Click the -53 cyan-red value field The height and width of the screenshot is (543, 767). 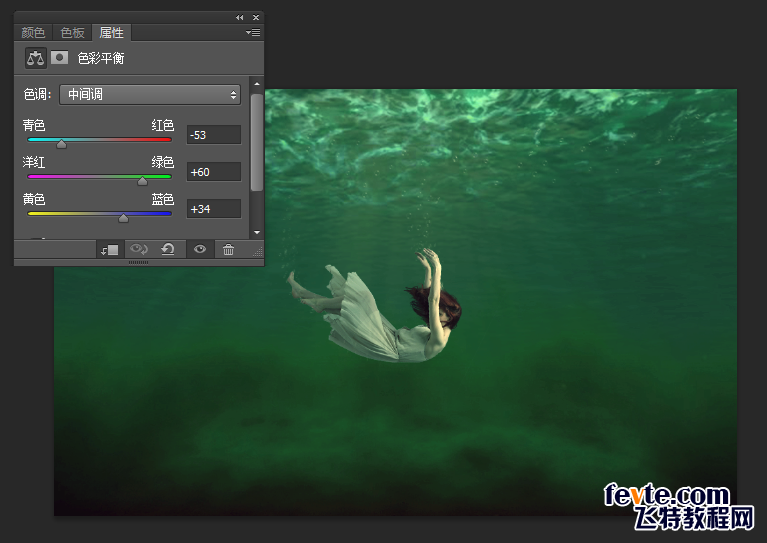point(214,135)
